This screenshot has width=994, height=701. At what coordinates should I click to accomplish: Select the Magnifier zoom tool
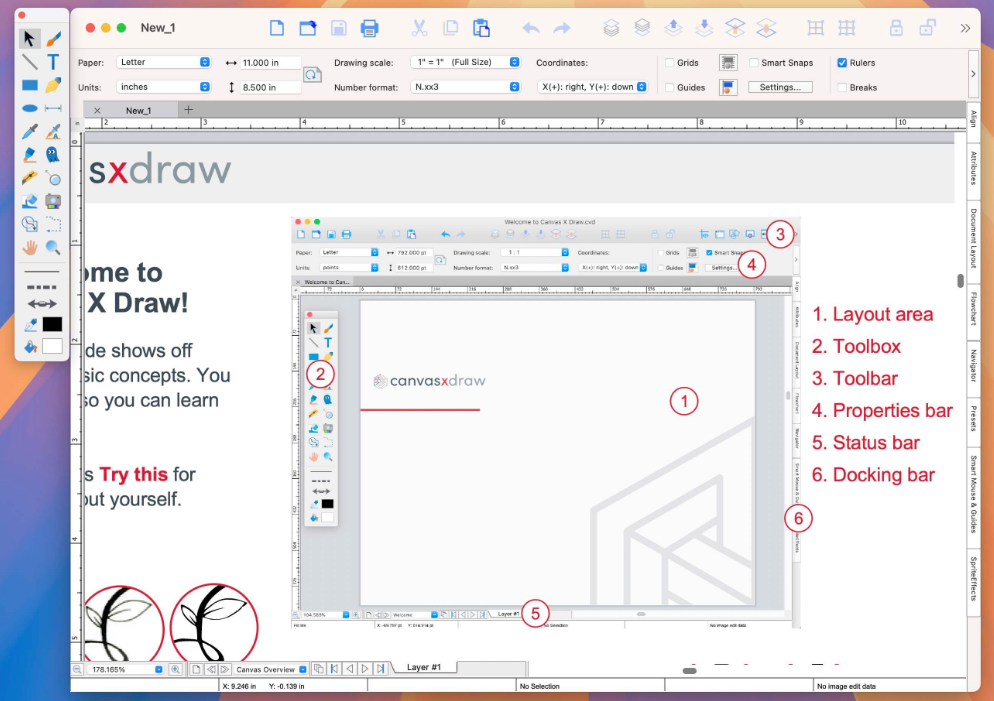tap(53, 247)
